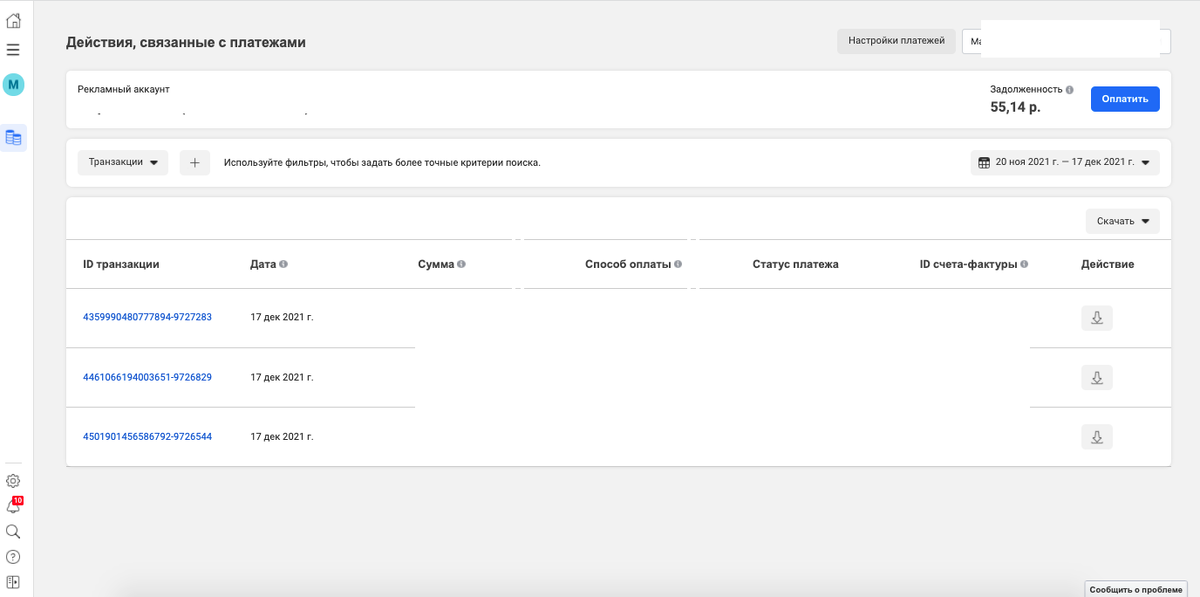The height and width of the screenshot is (597, 1200).
Task: Click Сообщить о проблеме button
Action: [1137, 589]
